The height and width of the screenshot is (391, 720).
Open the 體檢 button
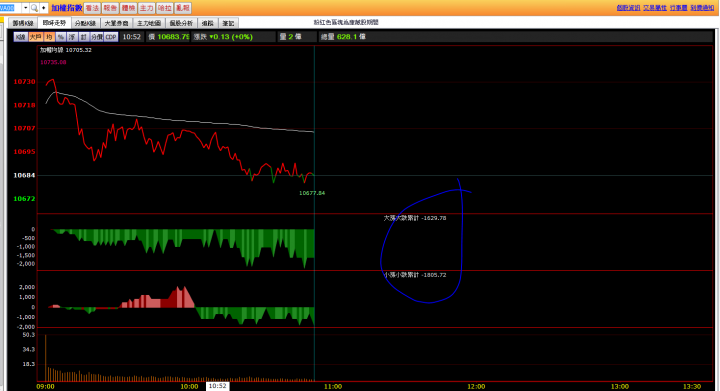click(129, 8)
